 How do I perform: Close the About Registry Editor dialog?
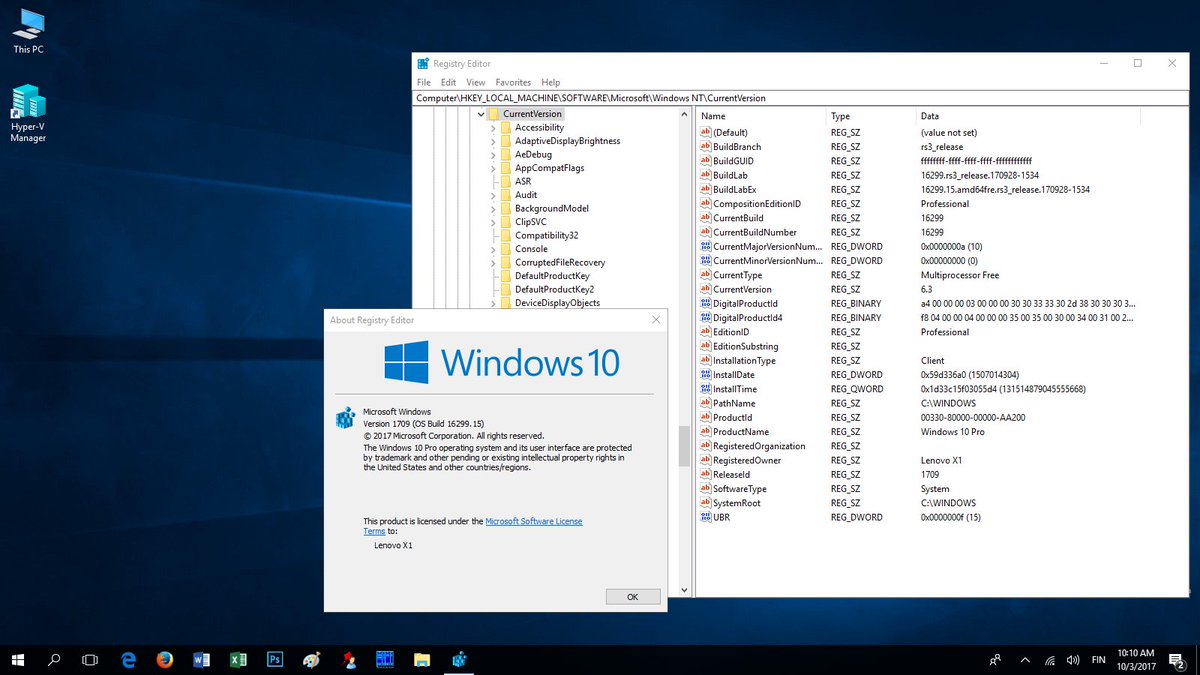(656, 320)
